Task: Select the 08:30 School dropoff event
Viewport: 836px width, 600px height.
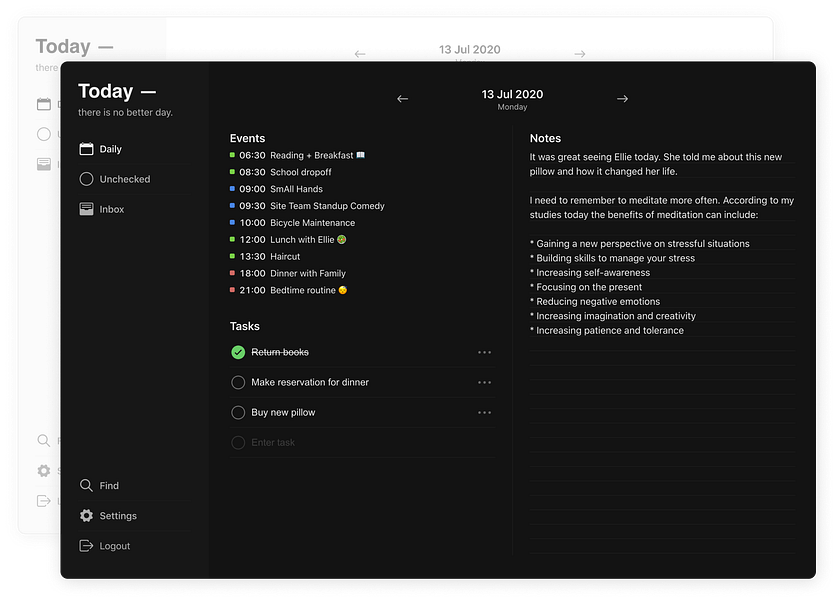Action: coord(280,172)
